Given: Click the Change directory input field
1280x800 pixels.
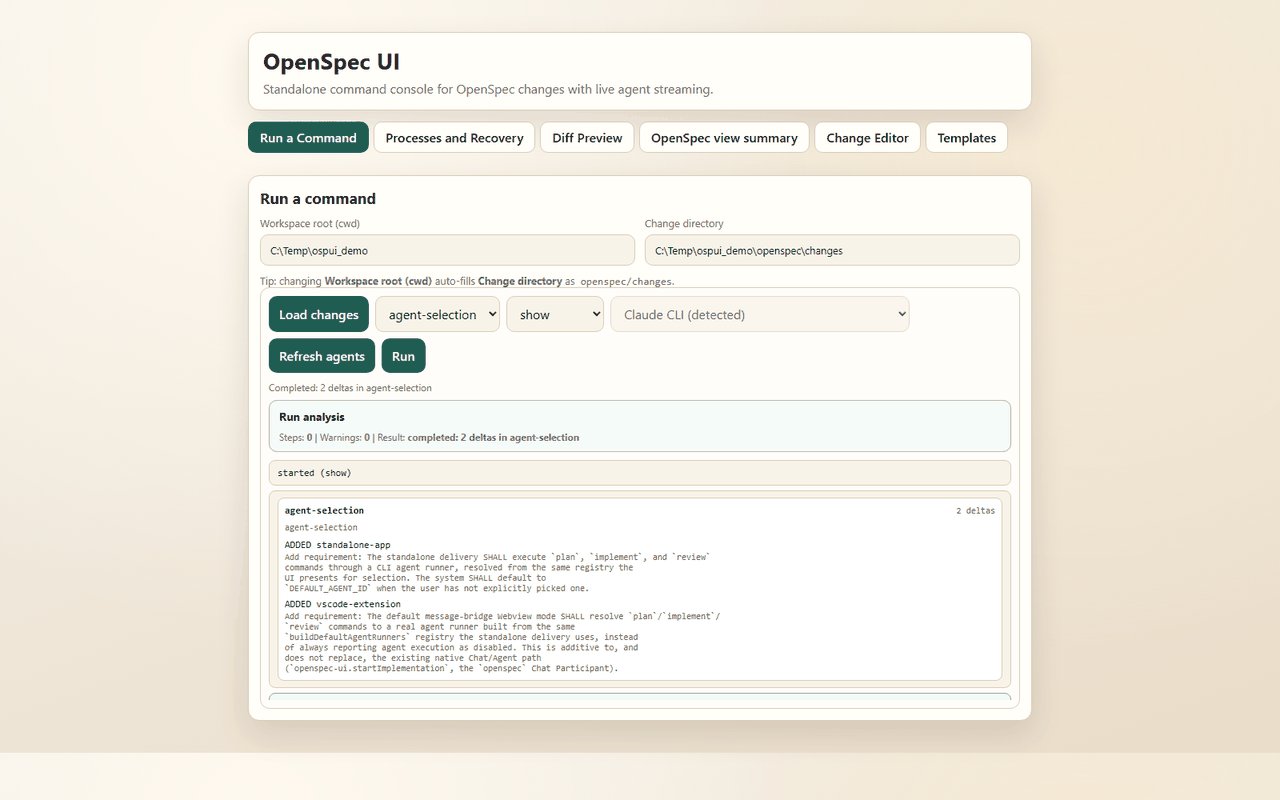Looking at the screenshot, I should [x=832, y=250].
